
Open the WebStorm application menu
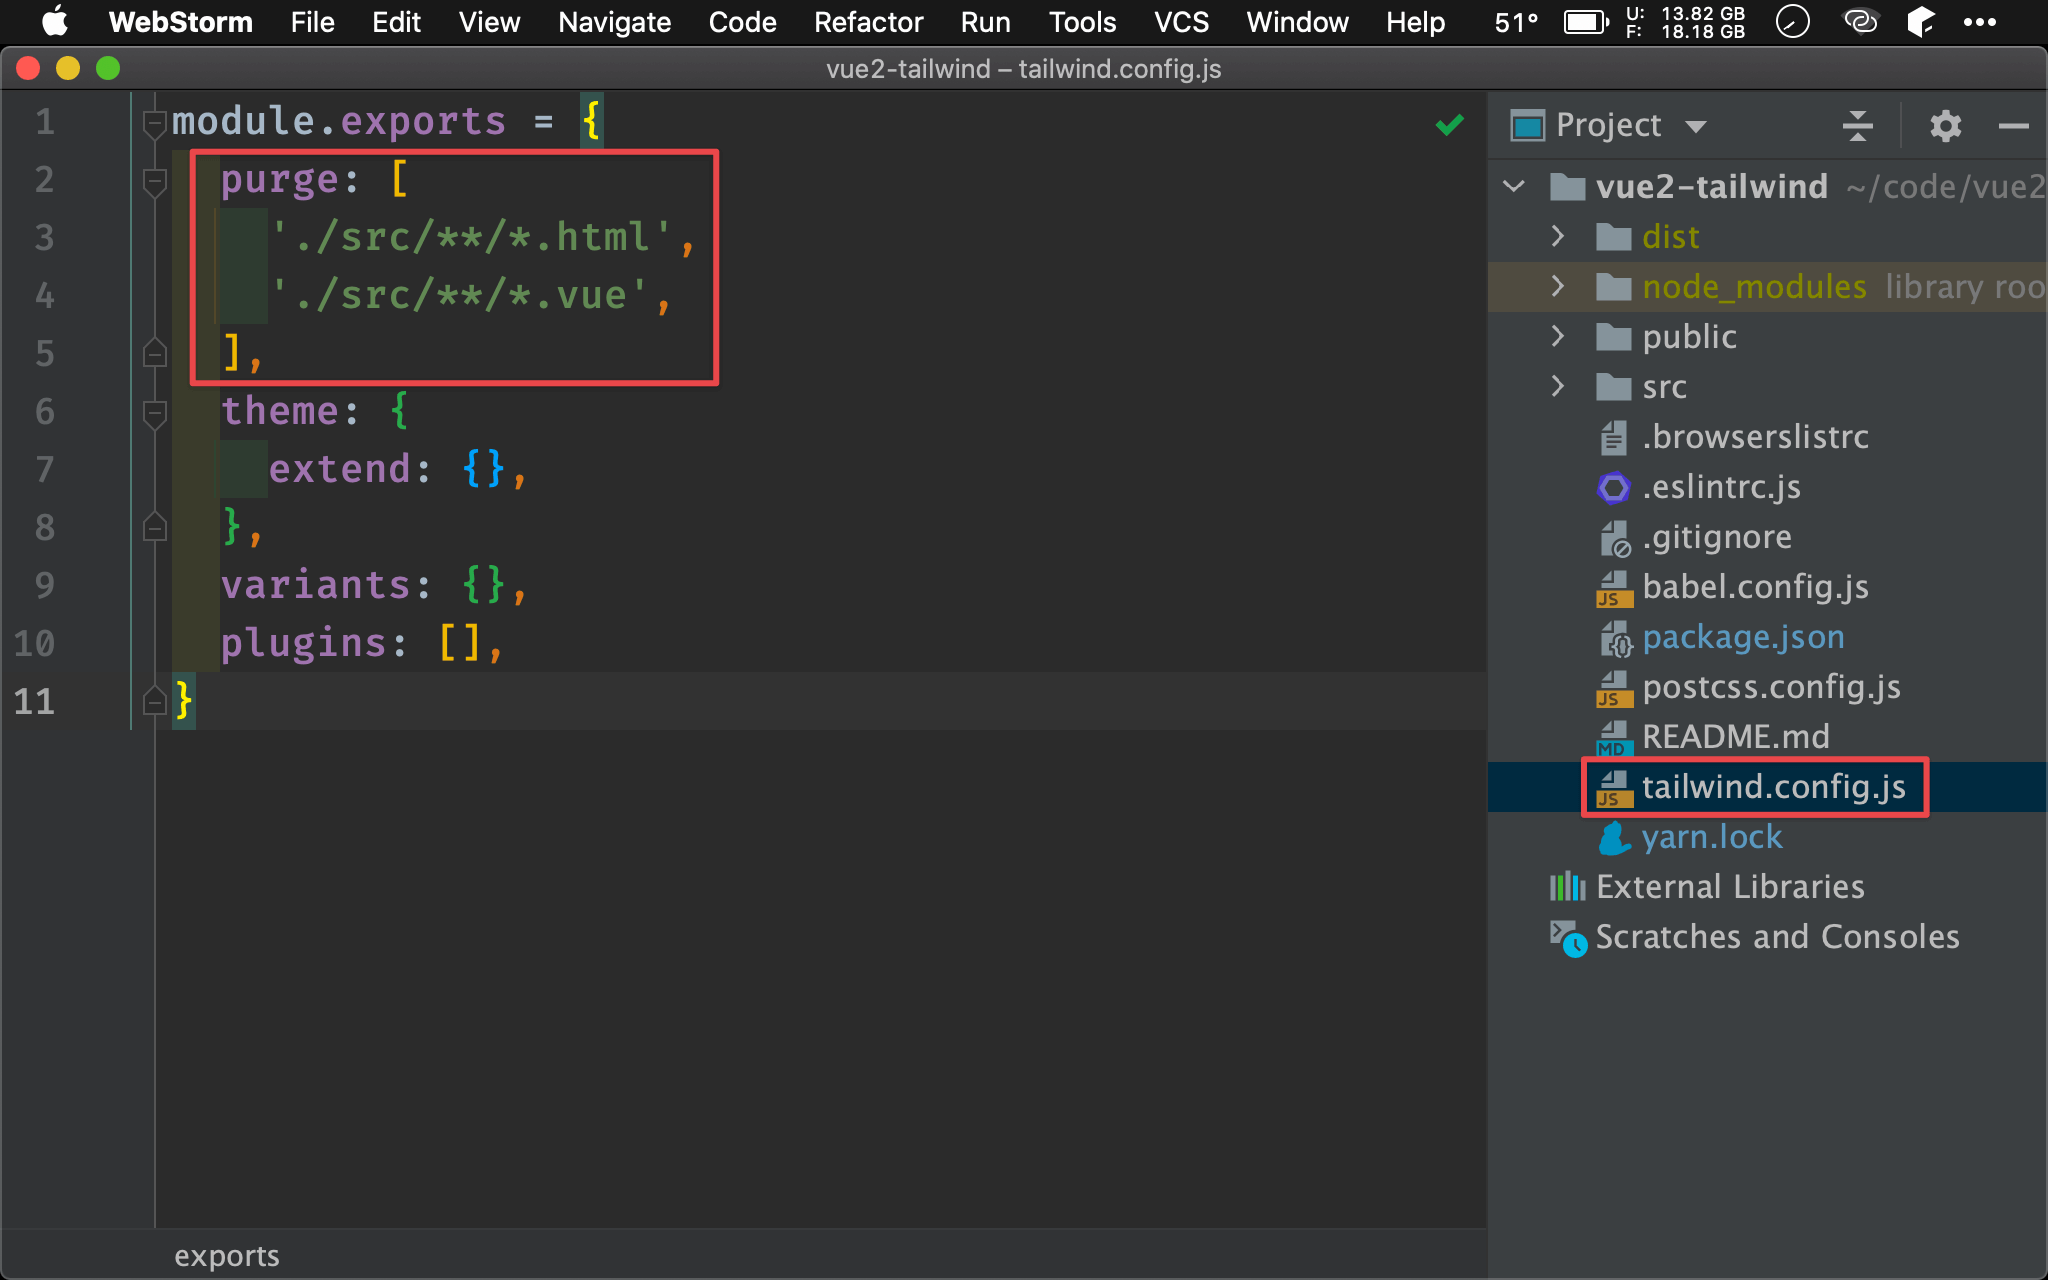point(180,22)
